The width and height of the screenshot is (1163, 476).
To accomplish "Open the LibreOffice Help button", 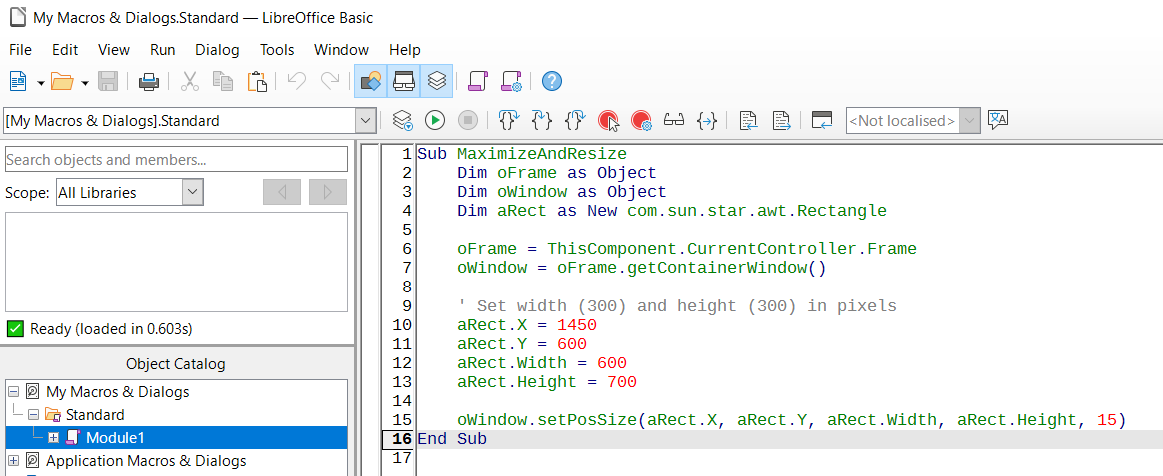I will [552, 81].
